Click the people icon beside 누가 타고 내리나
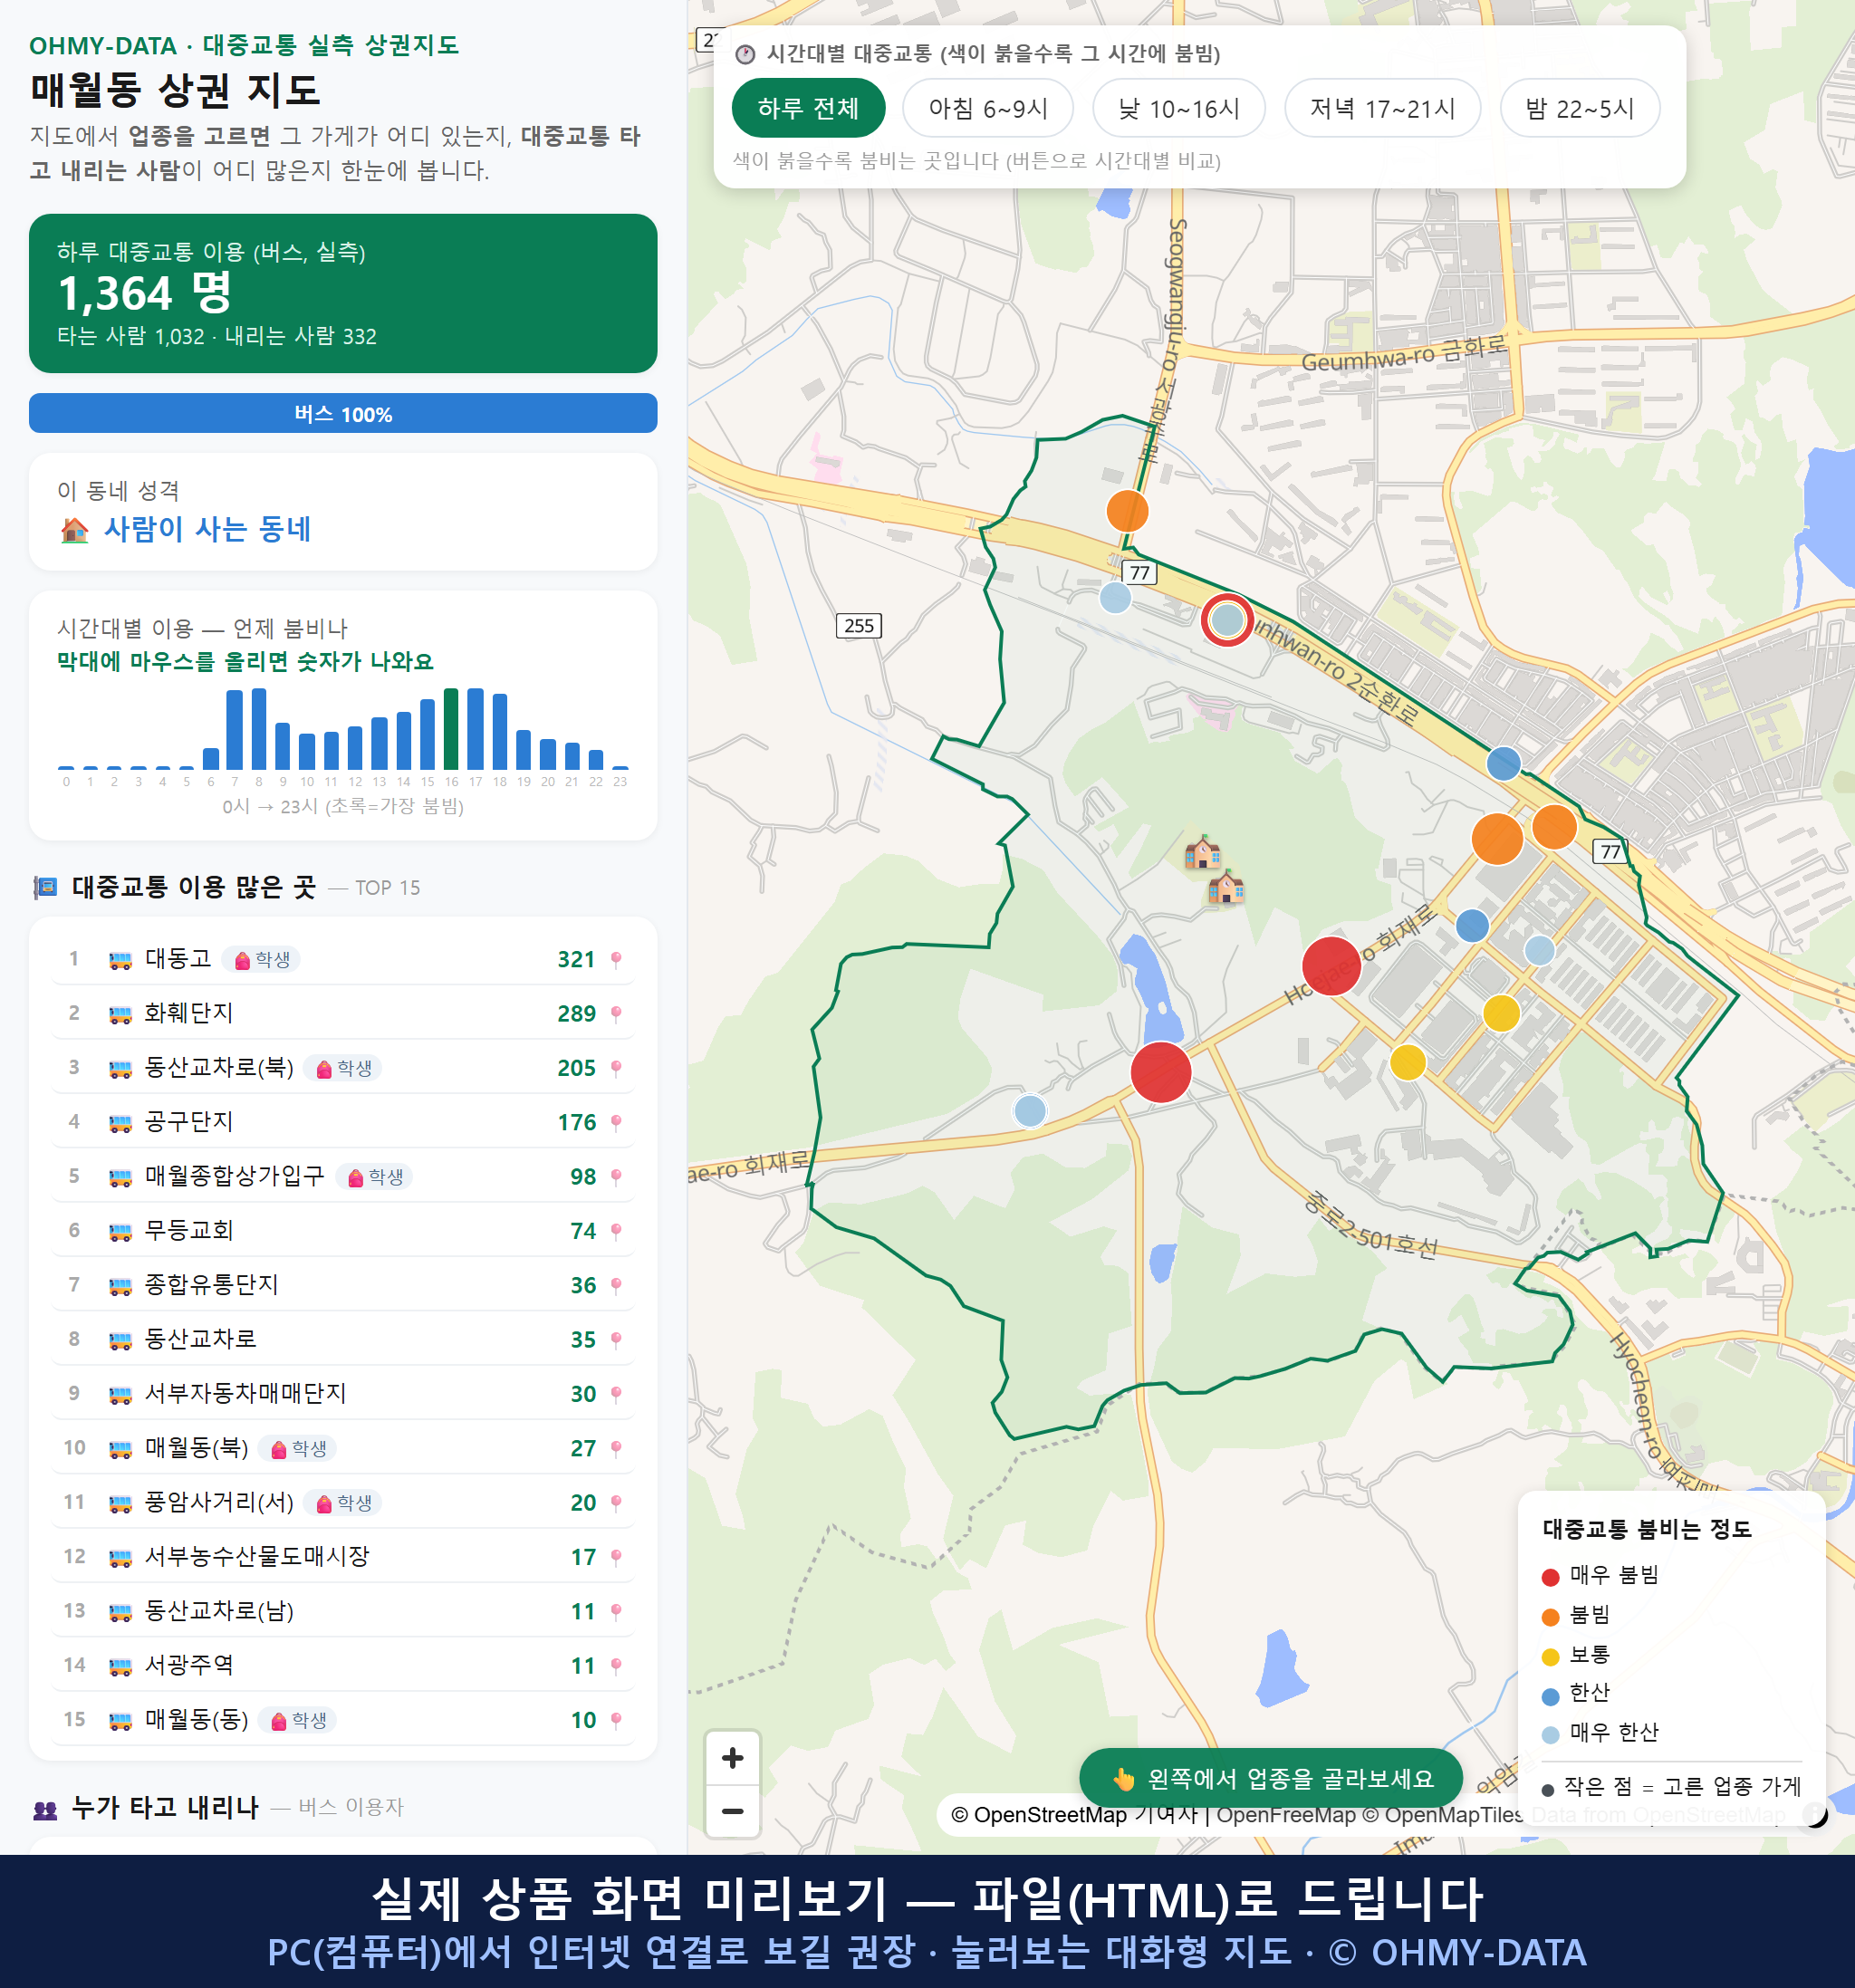The image size is (1855, 1988). [45, 1808]
